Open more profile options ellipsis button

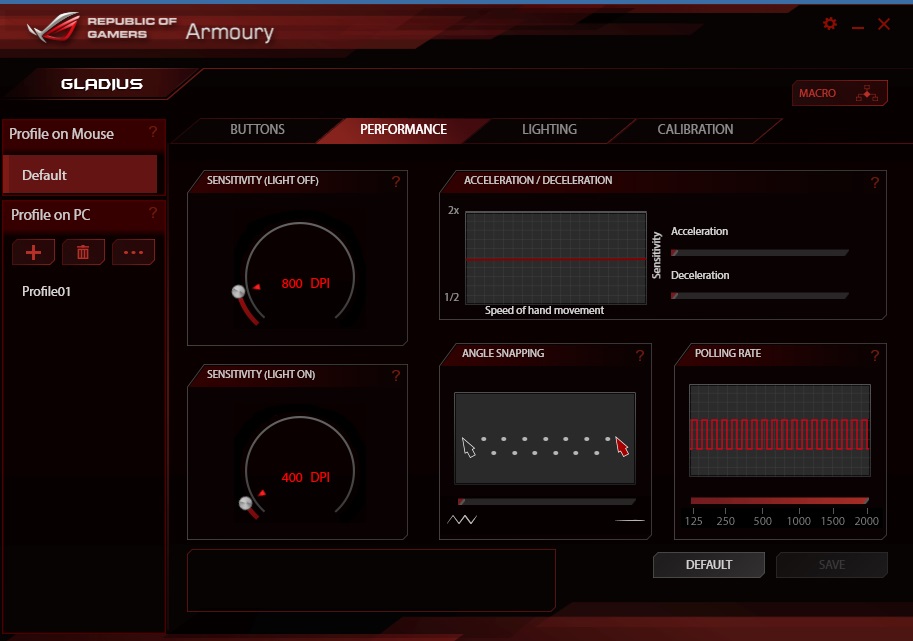pos(133,252)
